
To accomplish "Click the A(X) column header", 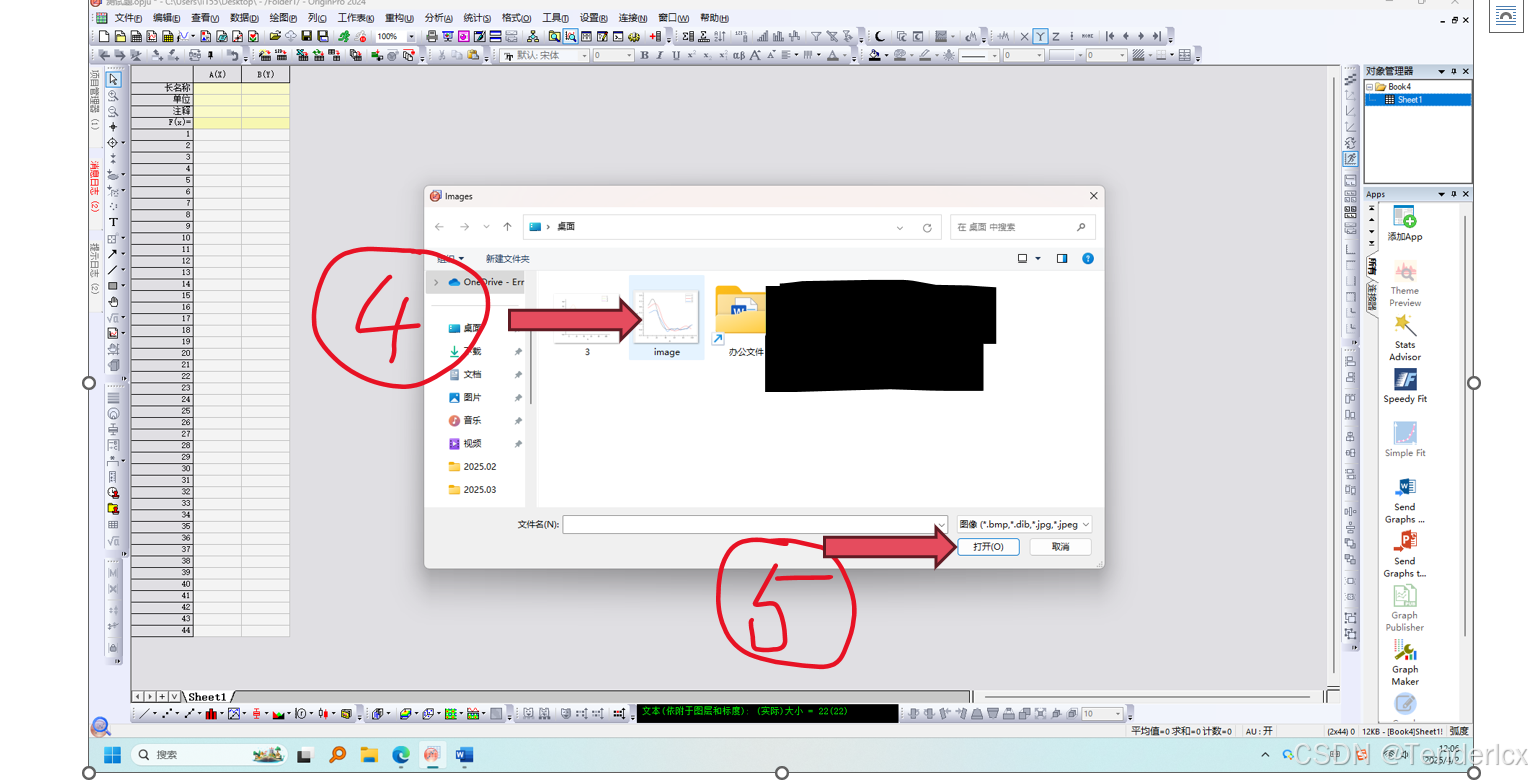I will pos(217,75).
